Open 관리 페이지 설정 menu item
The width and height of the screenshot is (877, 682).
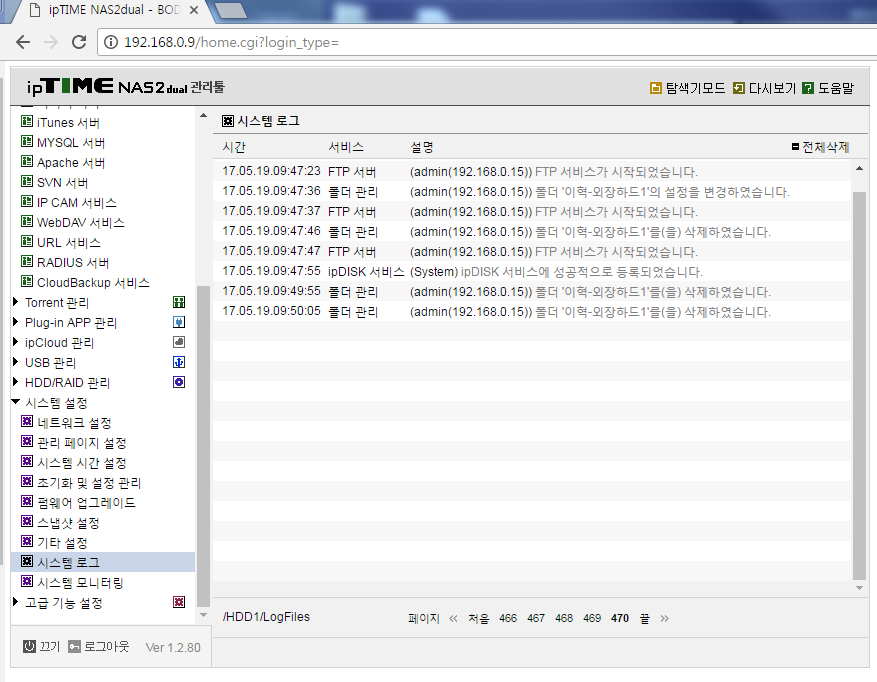click(82, 443)
